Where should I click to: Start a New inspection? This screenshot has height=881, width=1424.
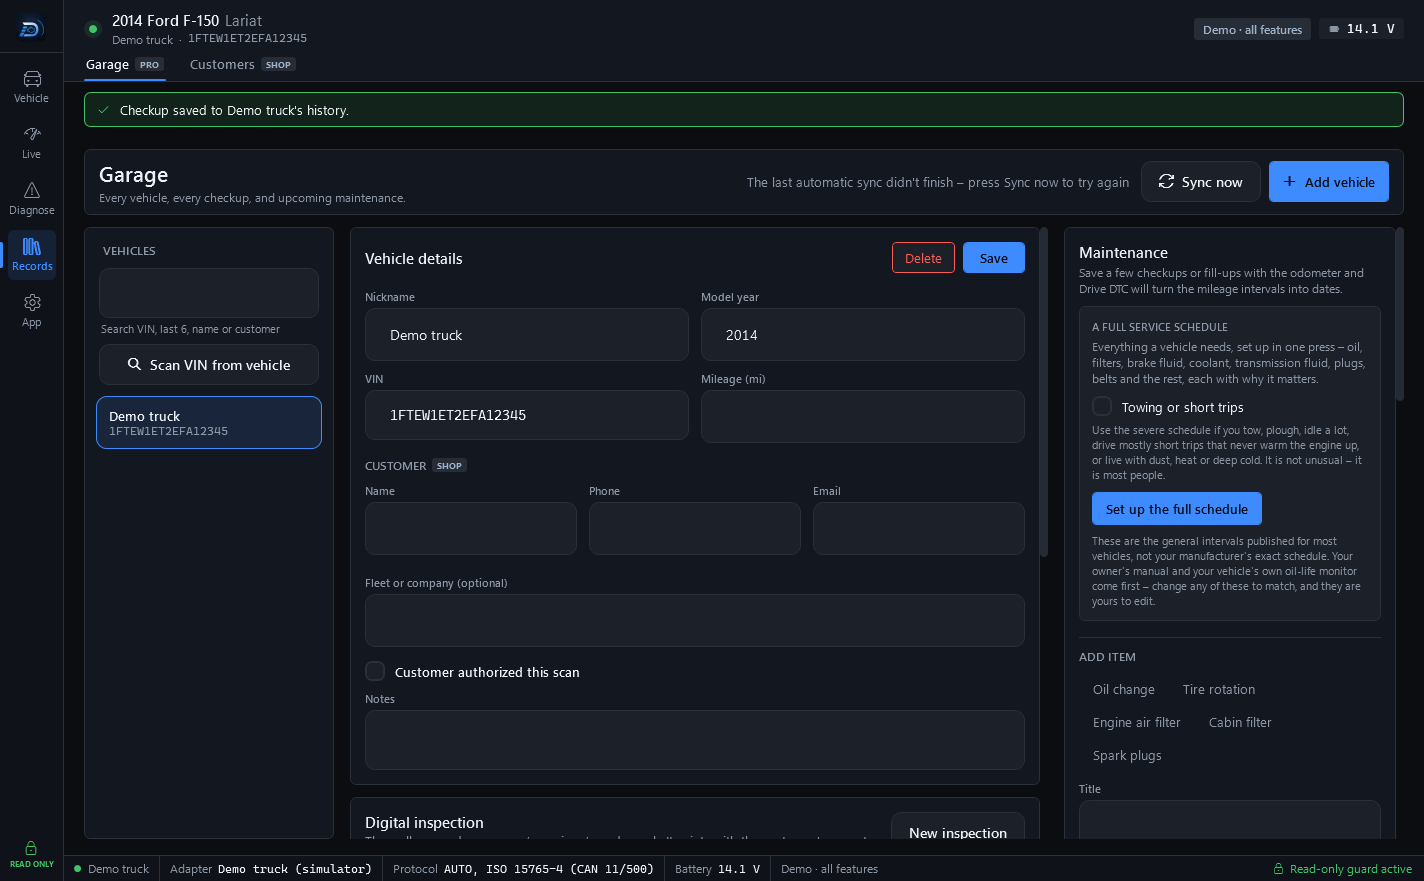tap(958, 826)
